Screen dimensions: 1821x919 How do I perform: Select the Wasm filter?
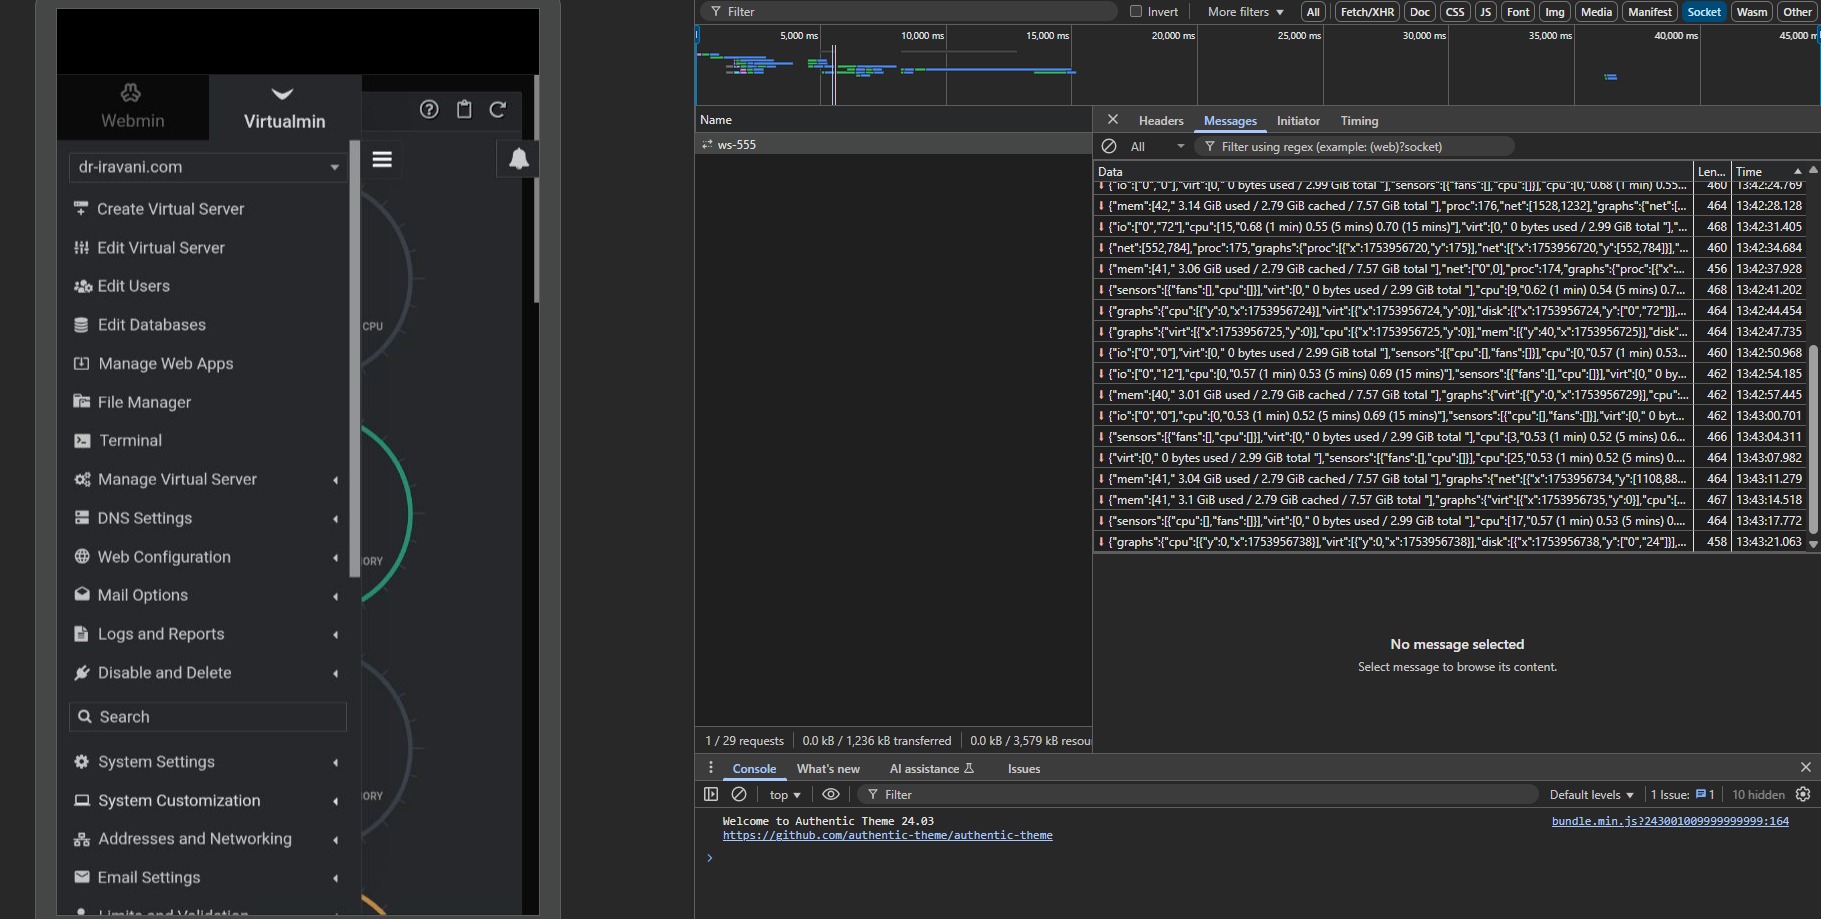(1751, 12)
